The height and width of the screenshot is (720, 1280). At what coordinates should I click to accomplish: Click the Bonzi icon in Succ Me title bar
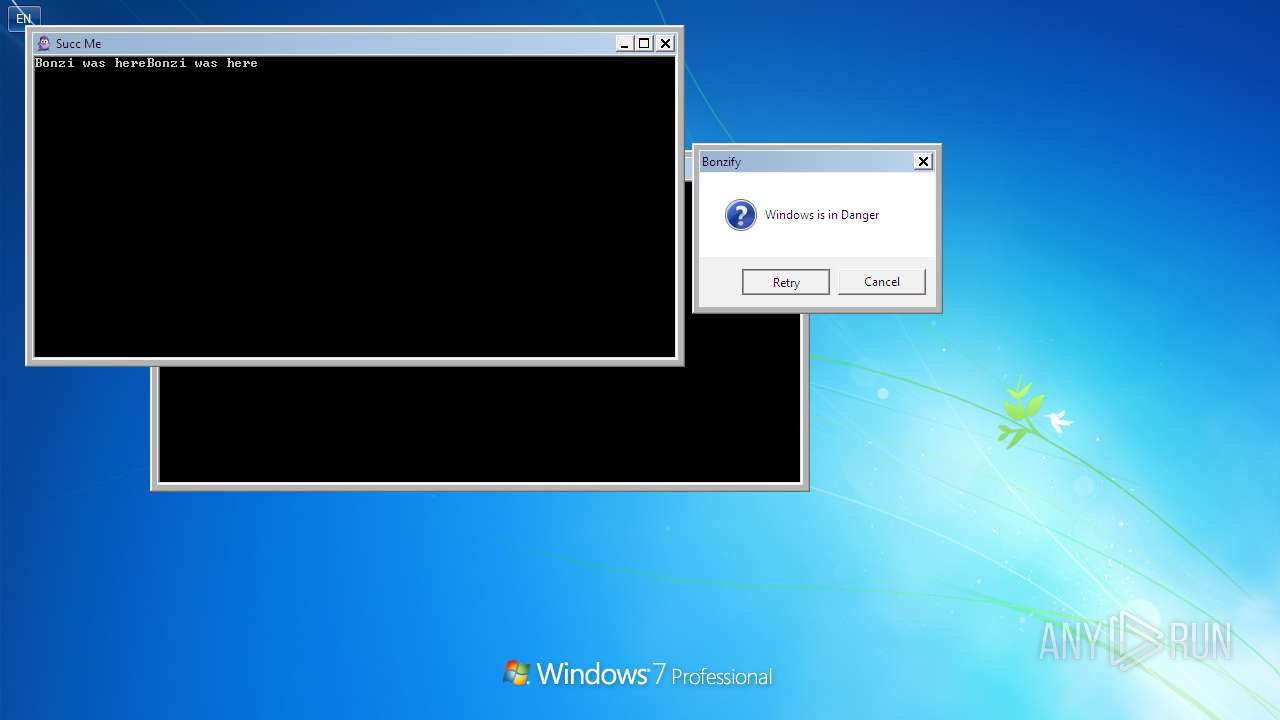[x=43, y=43]
